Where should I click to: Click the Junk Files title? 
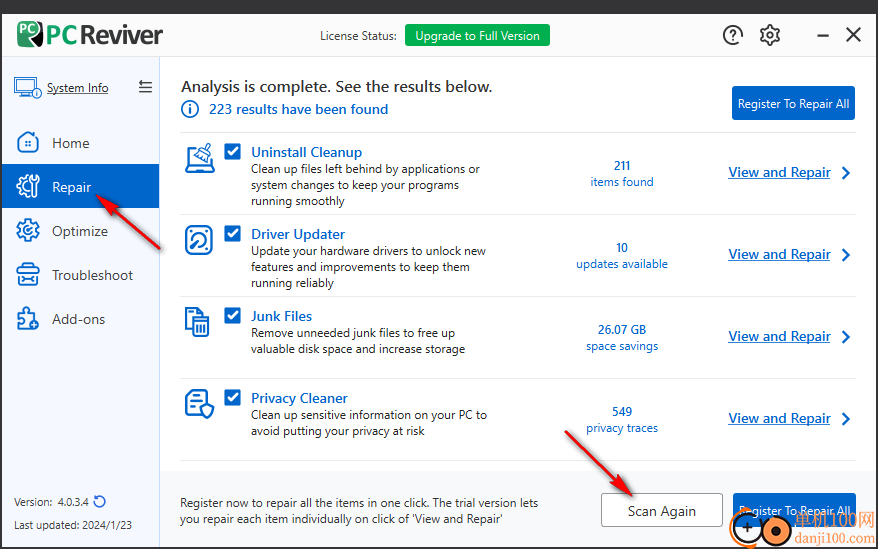pos(282,316)
